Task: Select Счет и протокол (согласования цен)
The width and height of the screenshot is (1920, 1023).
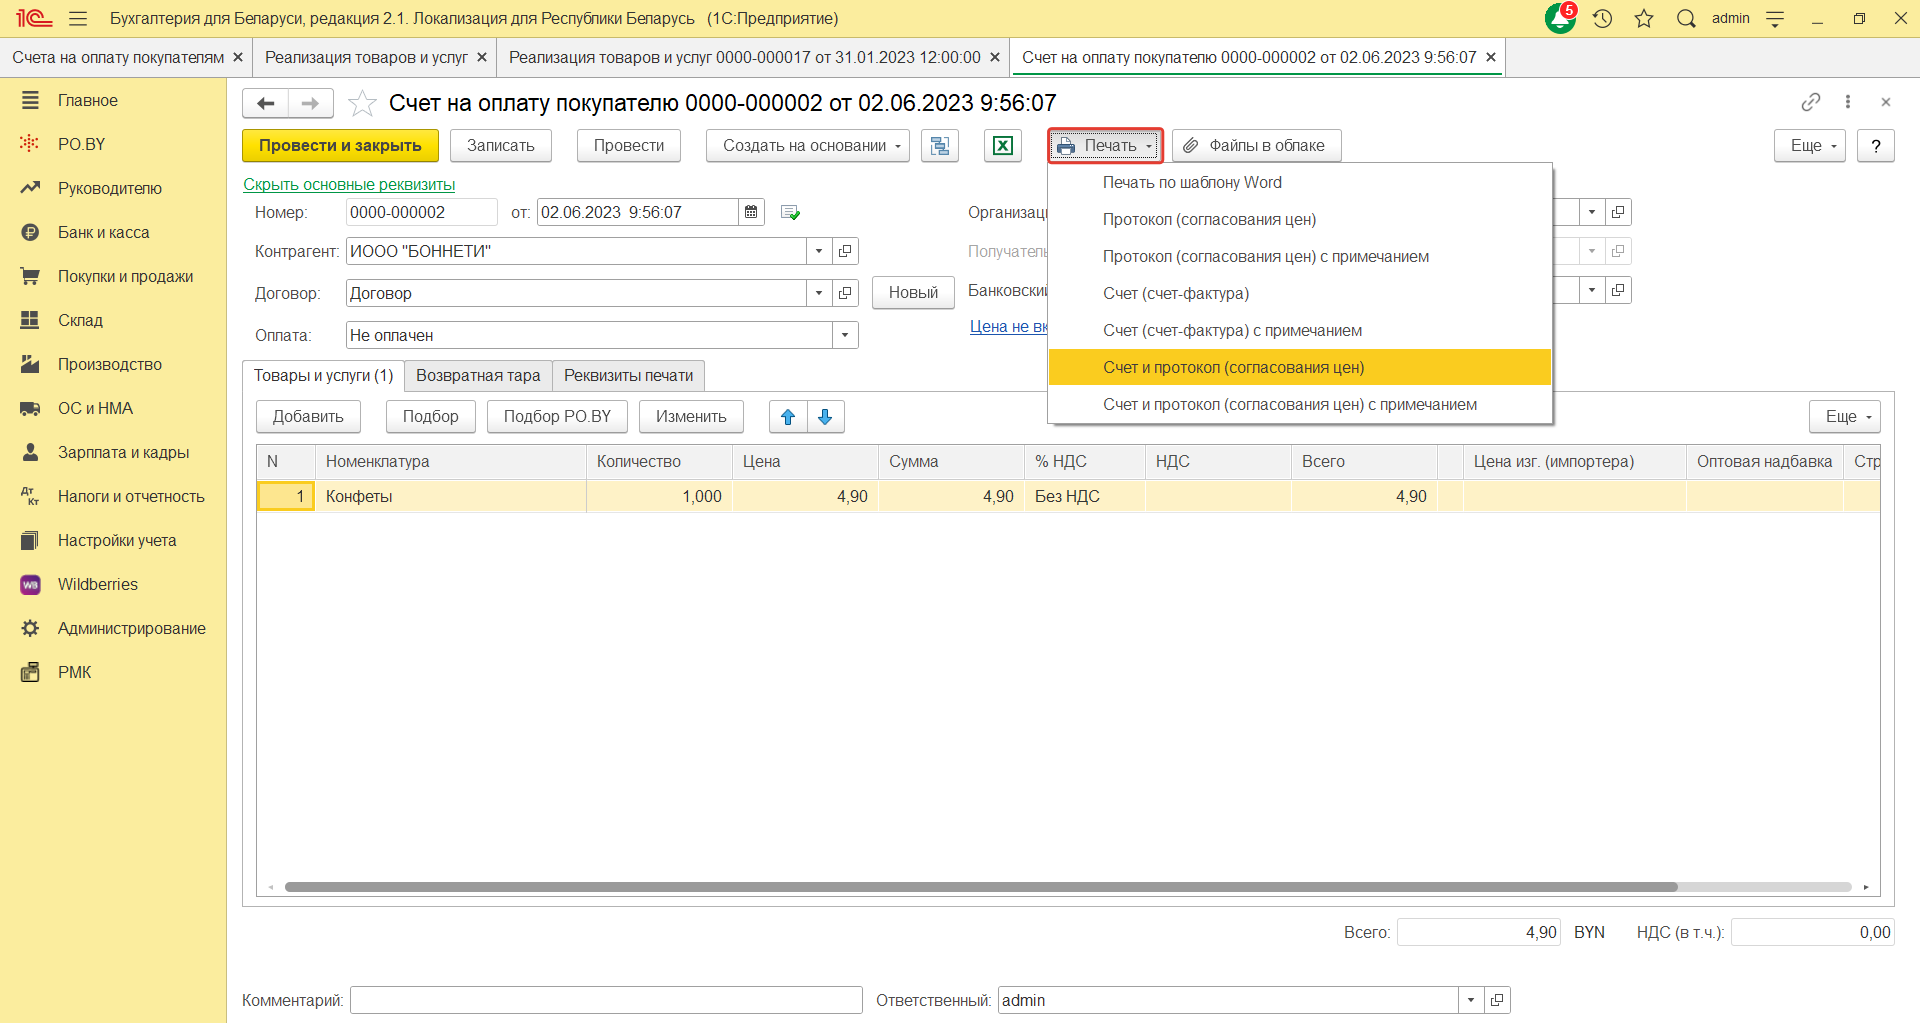Action: click(1233, 367)
